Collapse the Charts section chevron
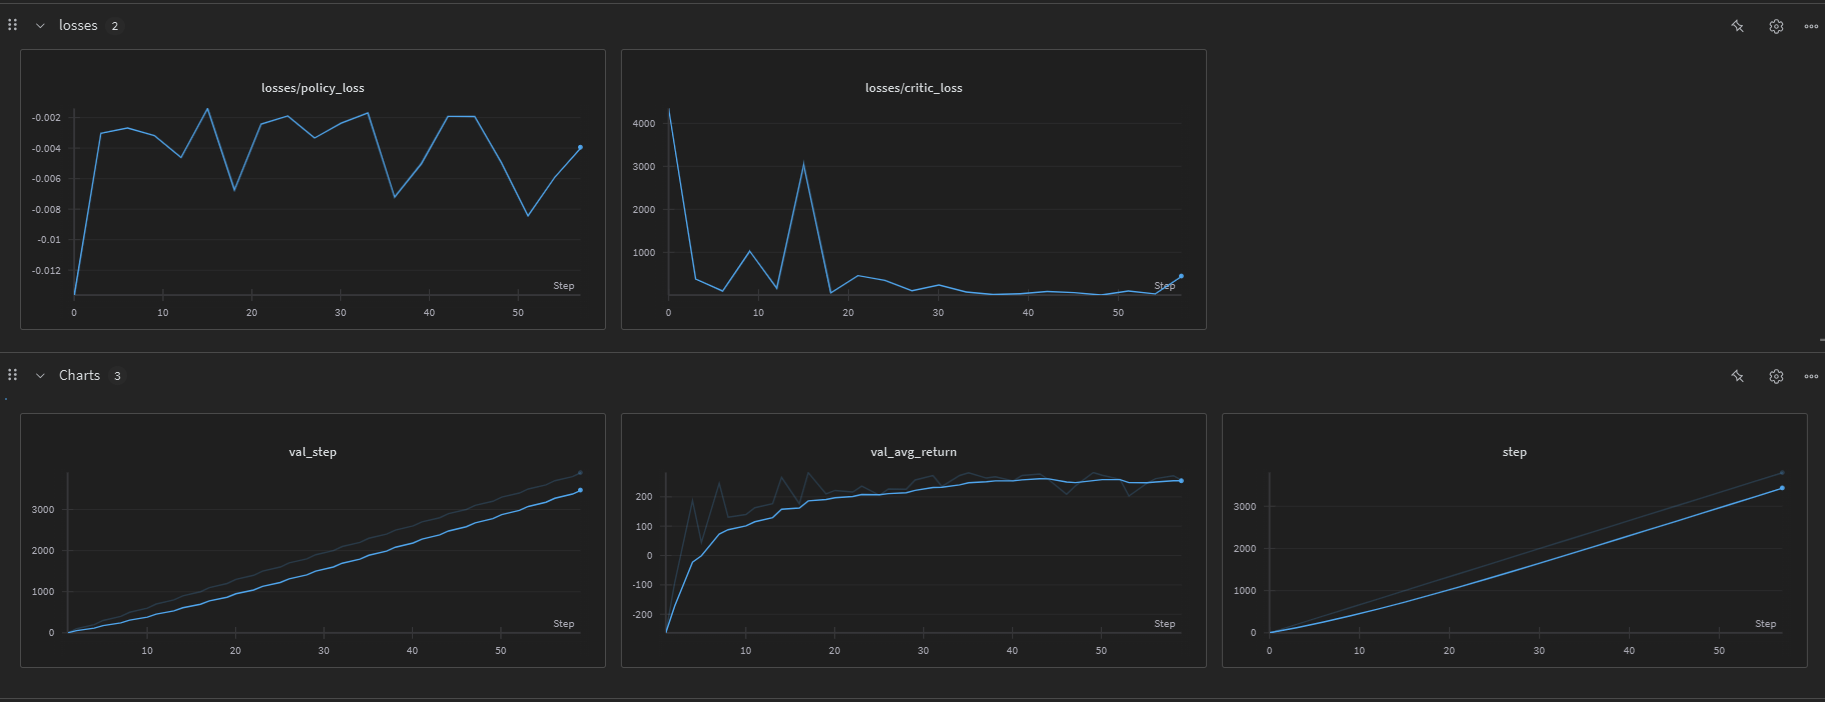This screenshot has width=1825, height=702. pos(40,376)
